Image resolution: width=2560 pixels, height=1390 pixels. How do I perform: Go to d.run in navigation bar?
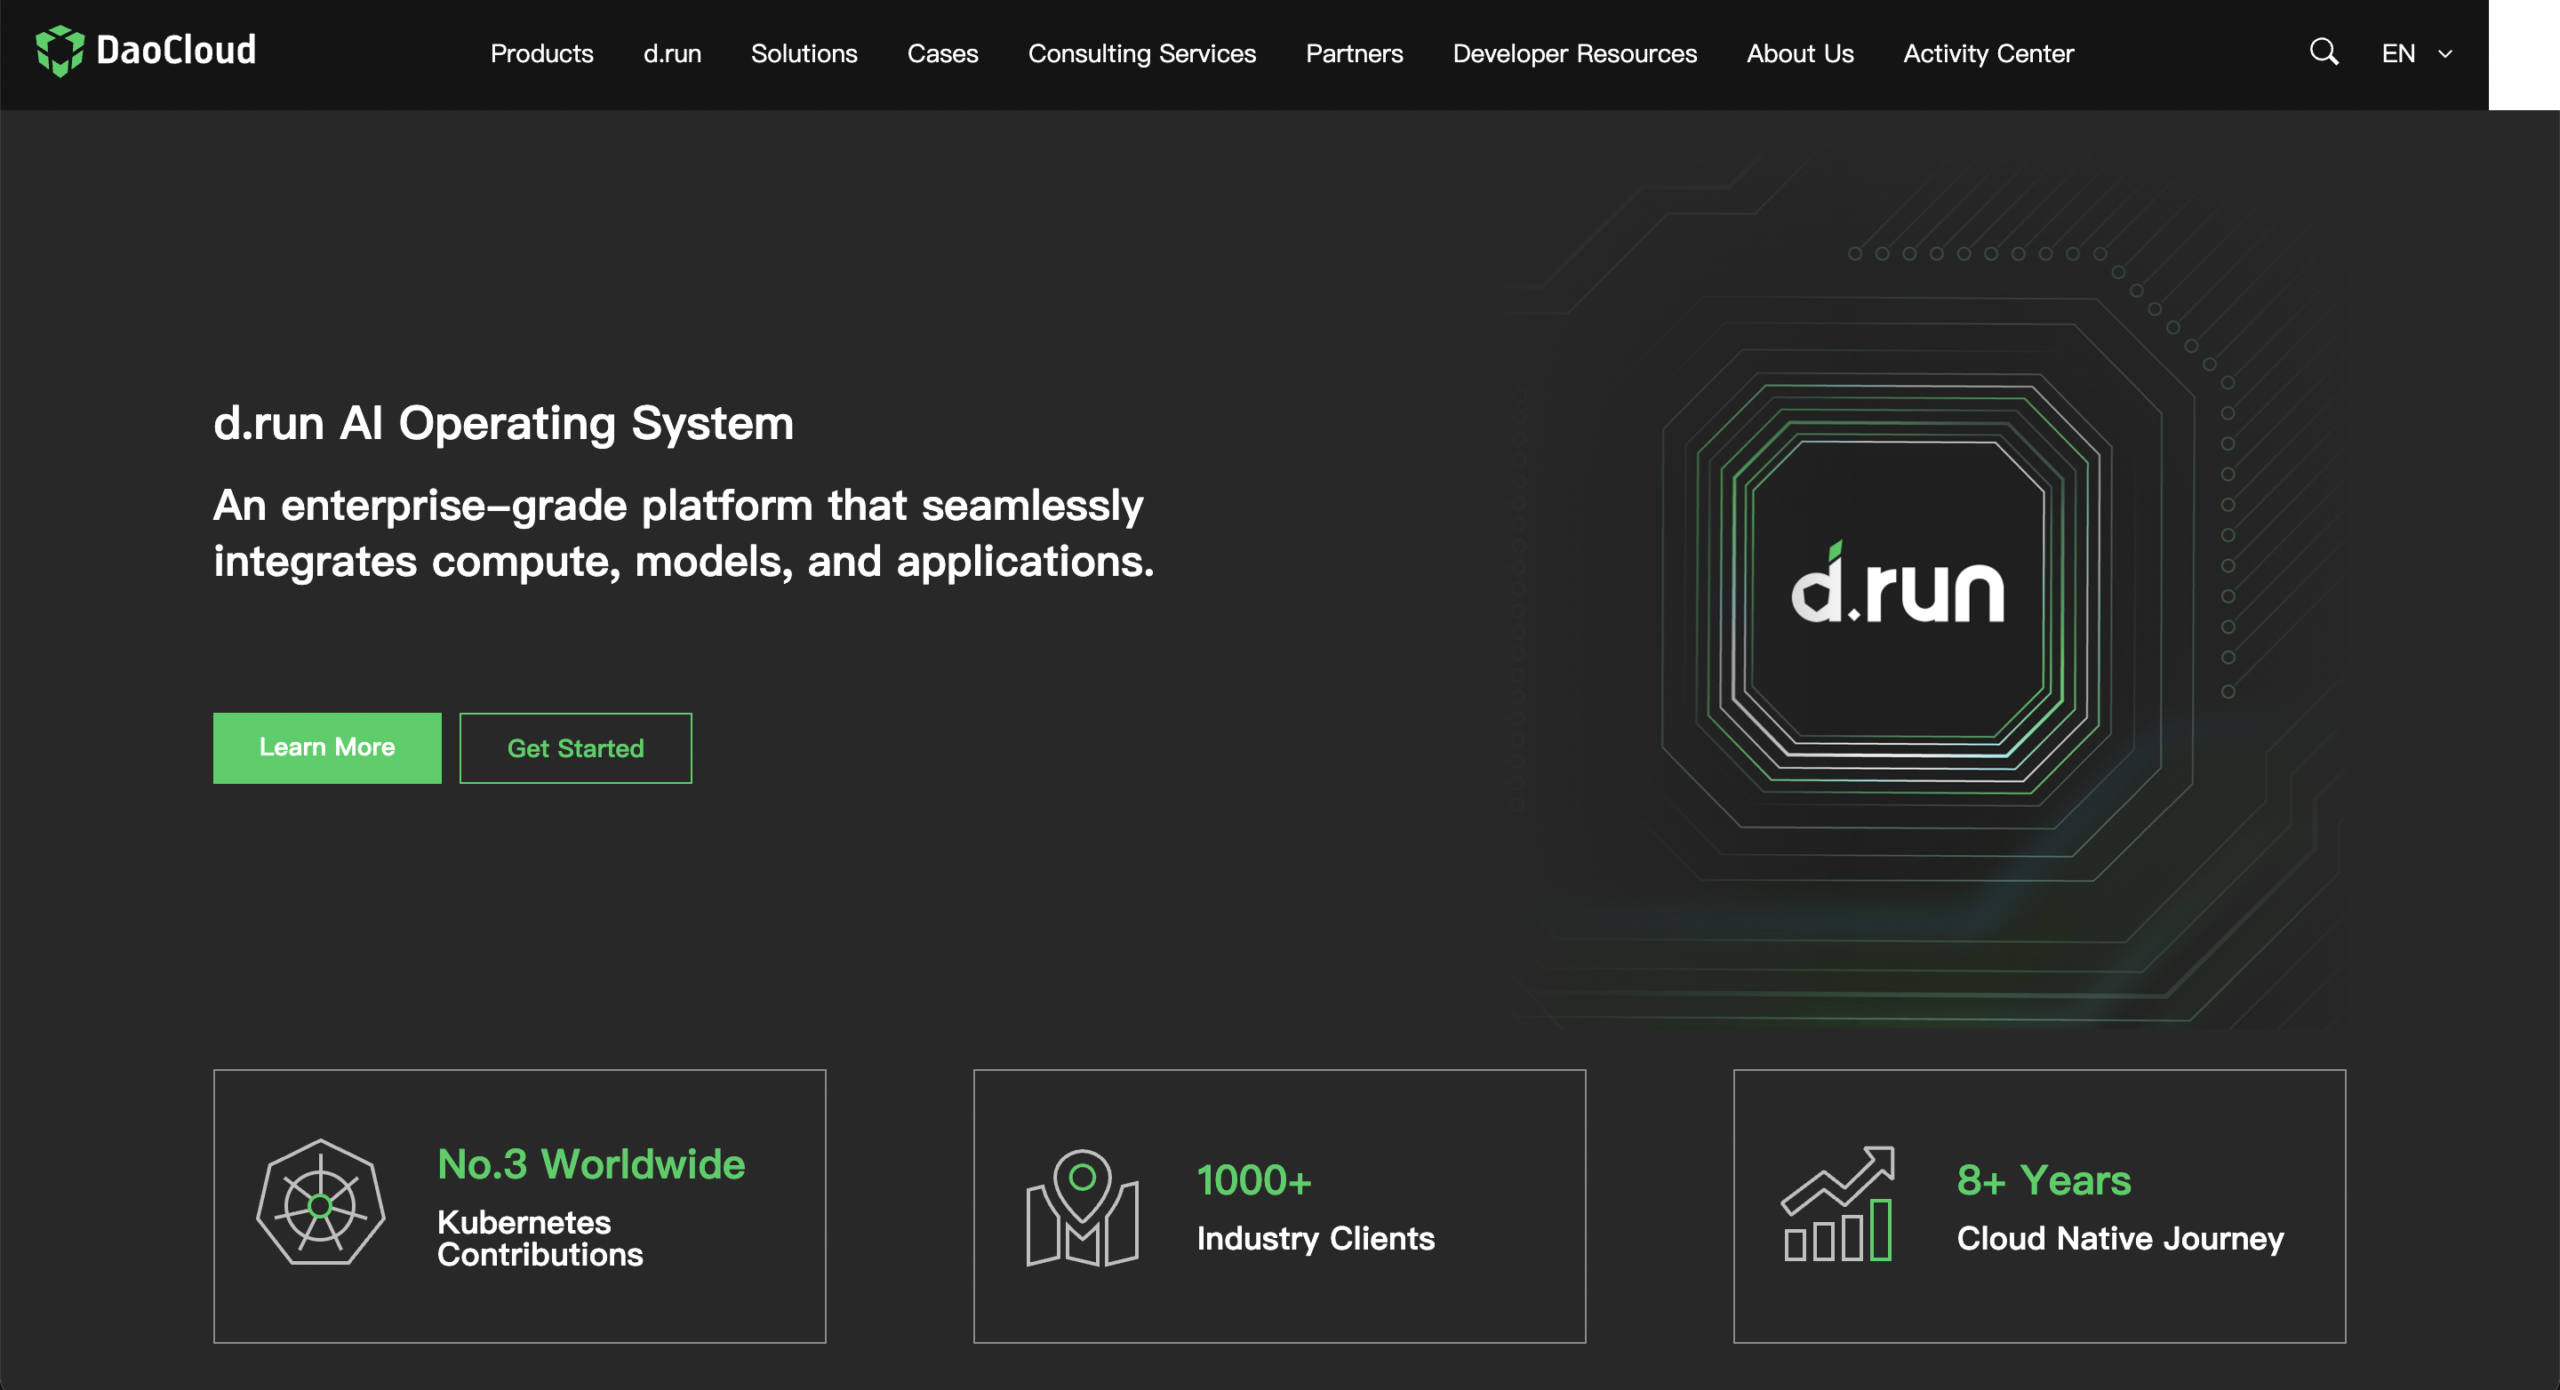[672, 53]
